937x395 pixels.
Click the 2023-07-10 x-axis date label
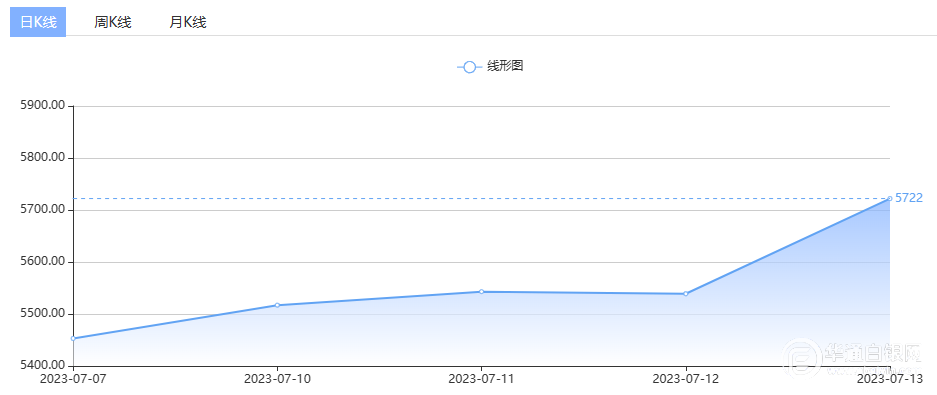tap(277, 379)
